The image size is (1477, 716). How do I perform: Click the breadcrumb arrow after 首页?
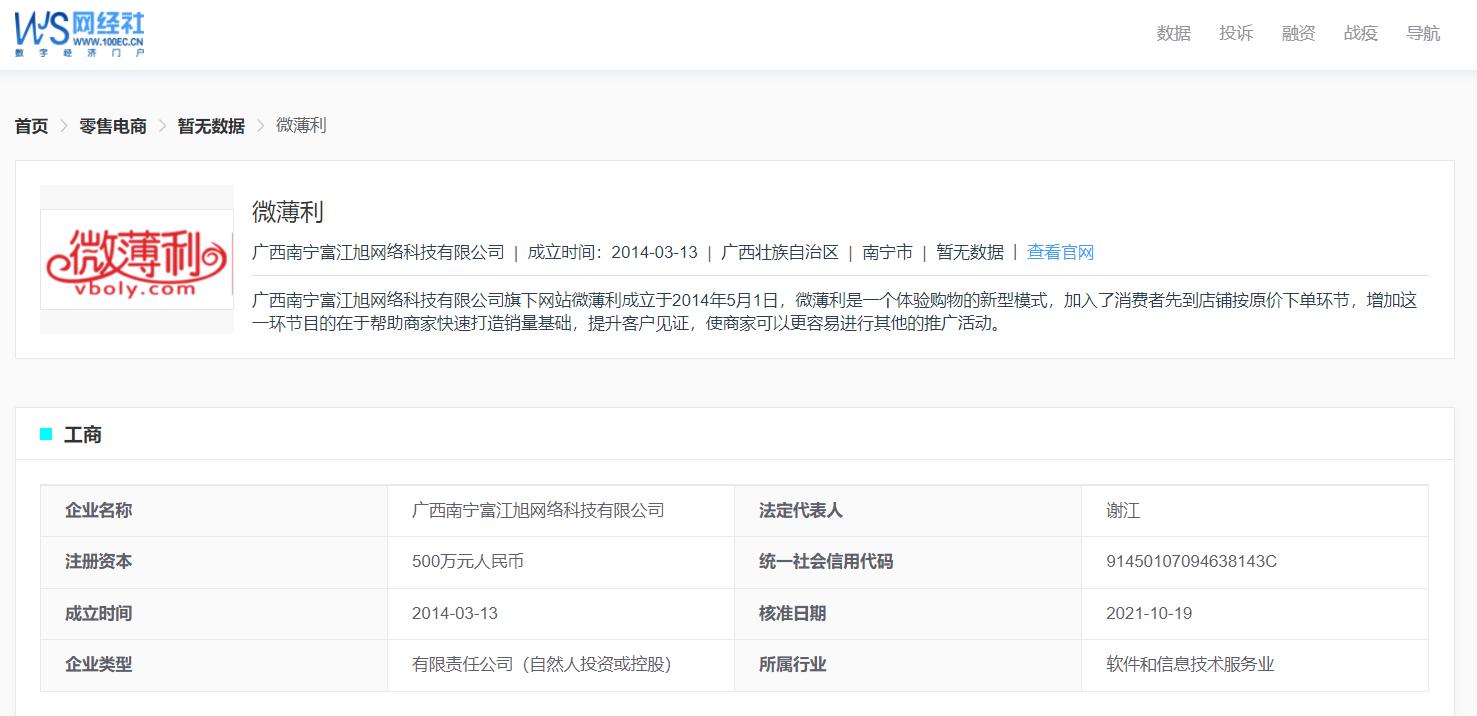click(64, 126)
